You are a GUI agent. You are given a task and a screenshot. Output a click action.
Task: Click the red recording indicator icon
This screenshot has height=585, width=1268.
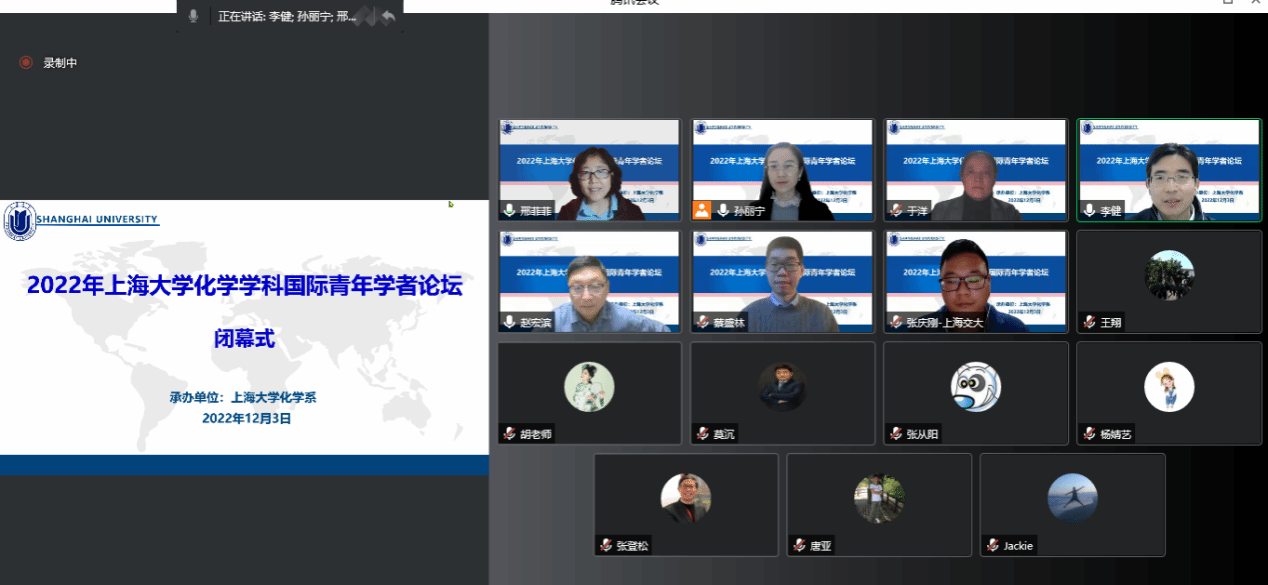coord(27,63)
